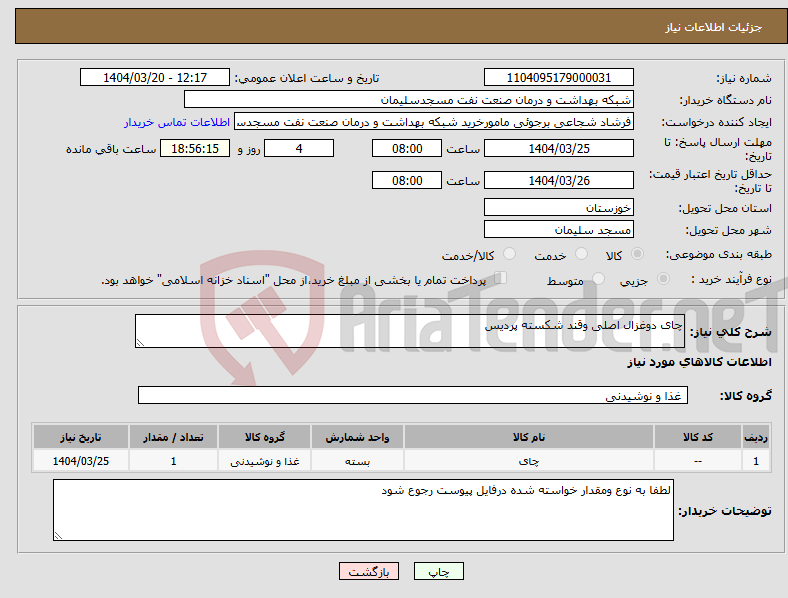Click the remaining days field showing 4
This screenshot has height=598, width=788.
click(299, 148)
